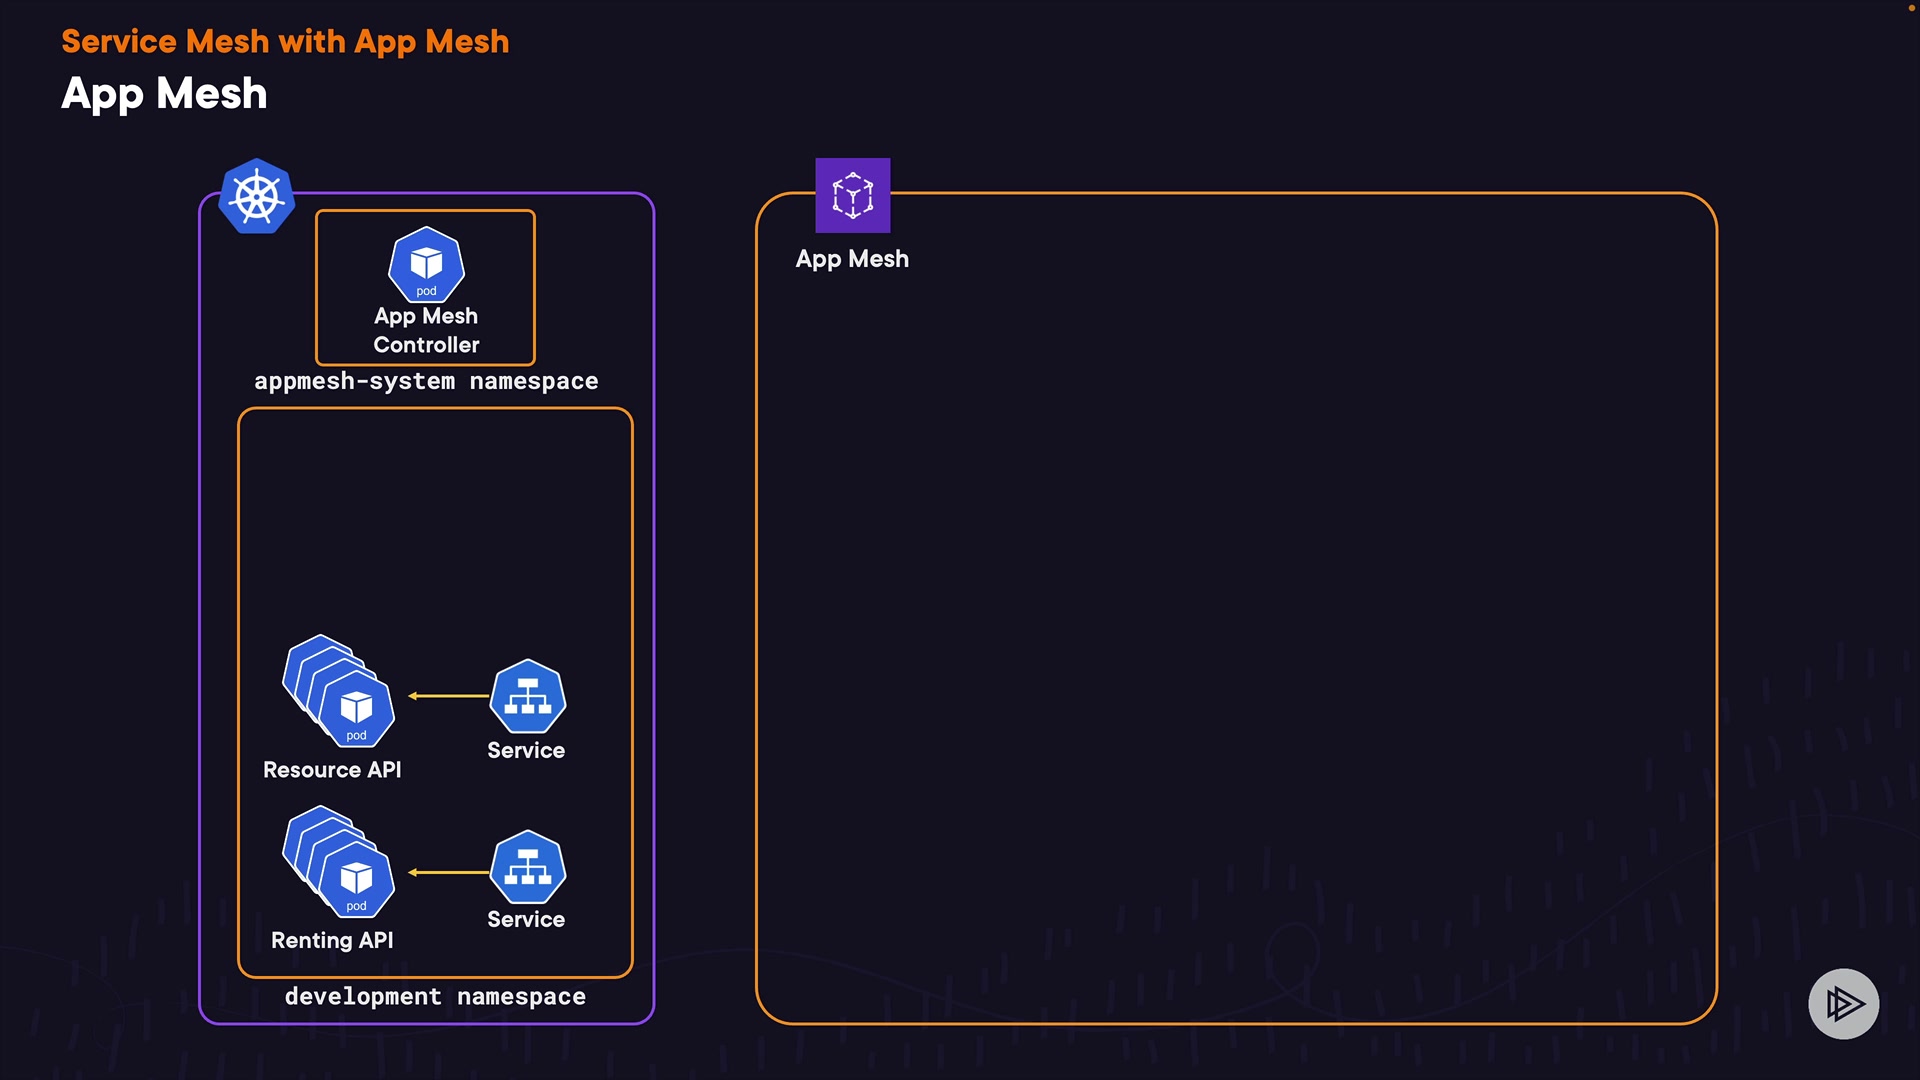The width and height of the screenshot is (1920, 1080).
Task: Click the white 'App Mesh' slide title
Action: pyautogui.click(x=164, y=94)
